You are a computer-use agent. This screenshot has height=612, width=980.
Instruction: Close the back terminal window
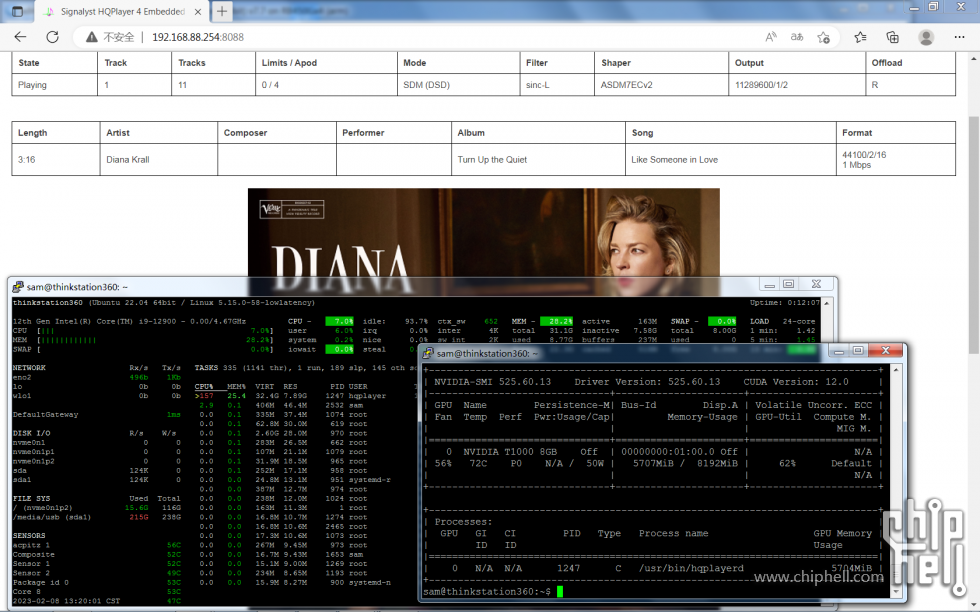click(x=816, y=284)
